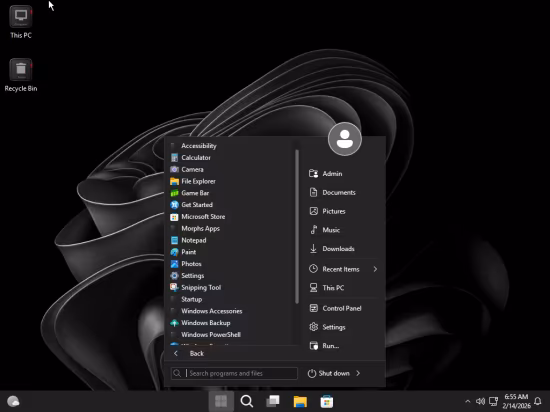Open Shut down options arrow

(x=358, y=373)
